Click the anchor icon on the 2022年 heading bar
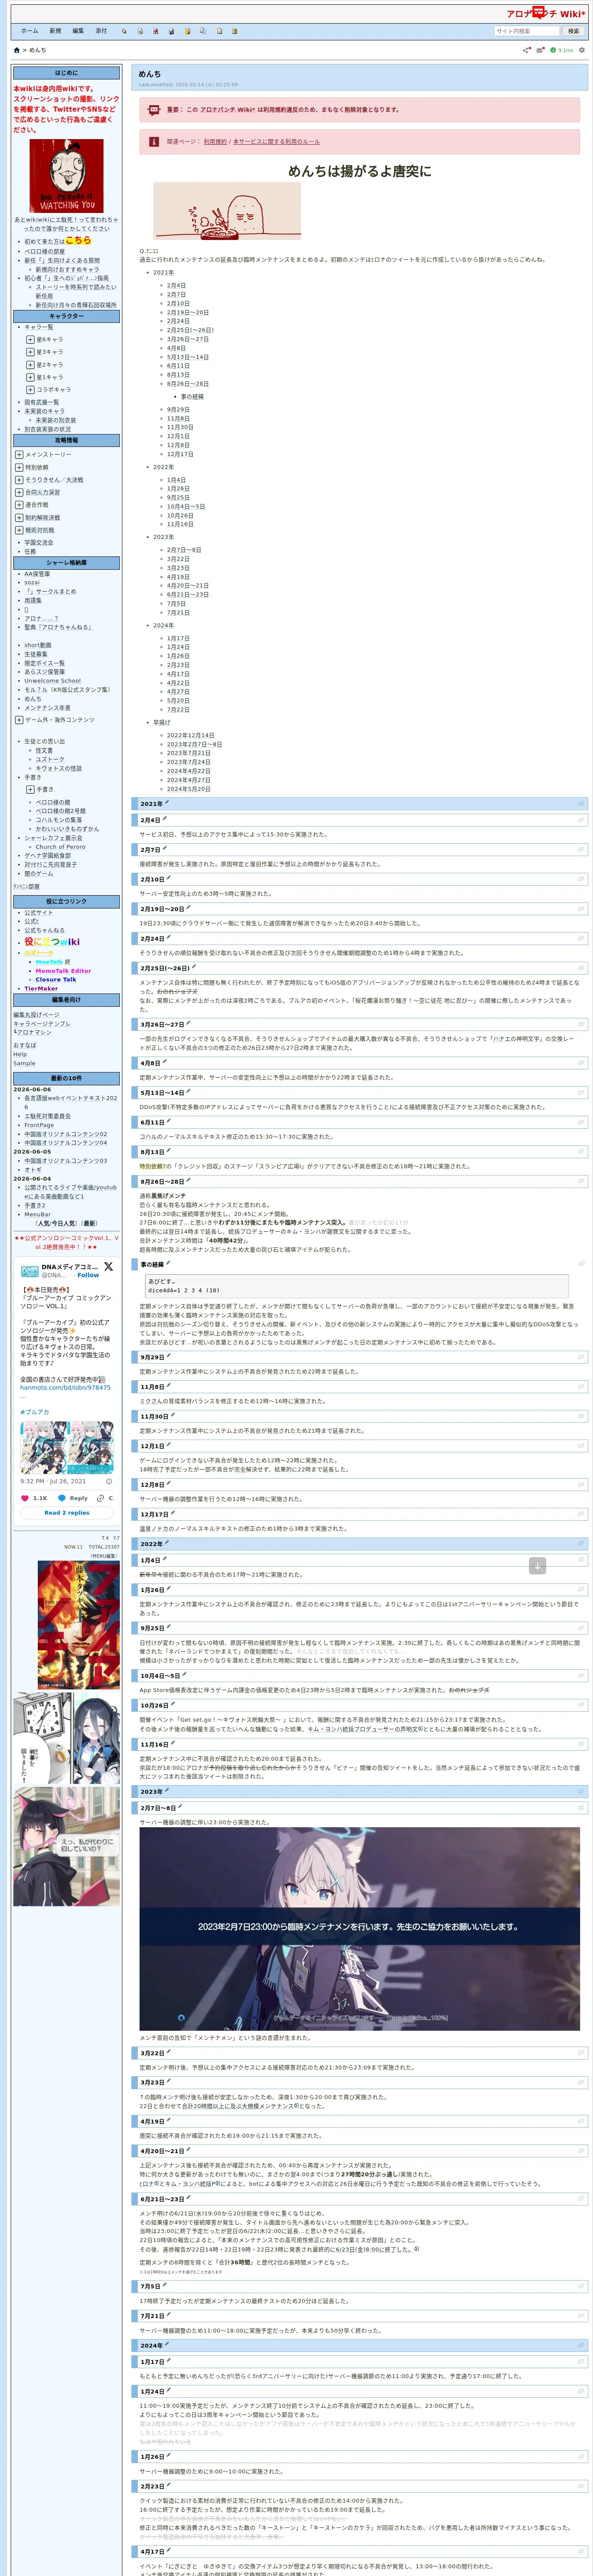The image size is (593, 2576). (580, 1544)
